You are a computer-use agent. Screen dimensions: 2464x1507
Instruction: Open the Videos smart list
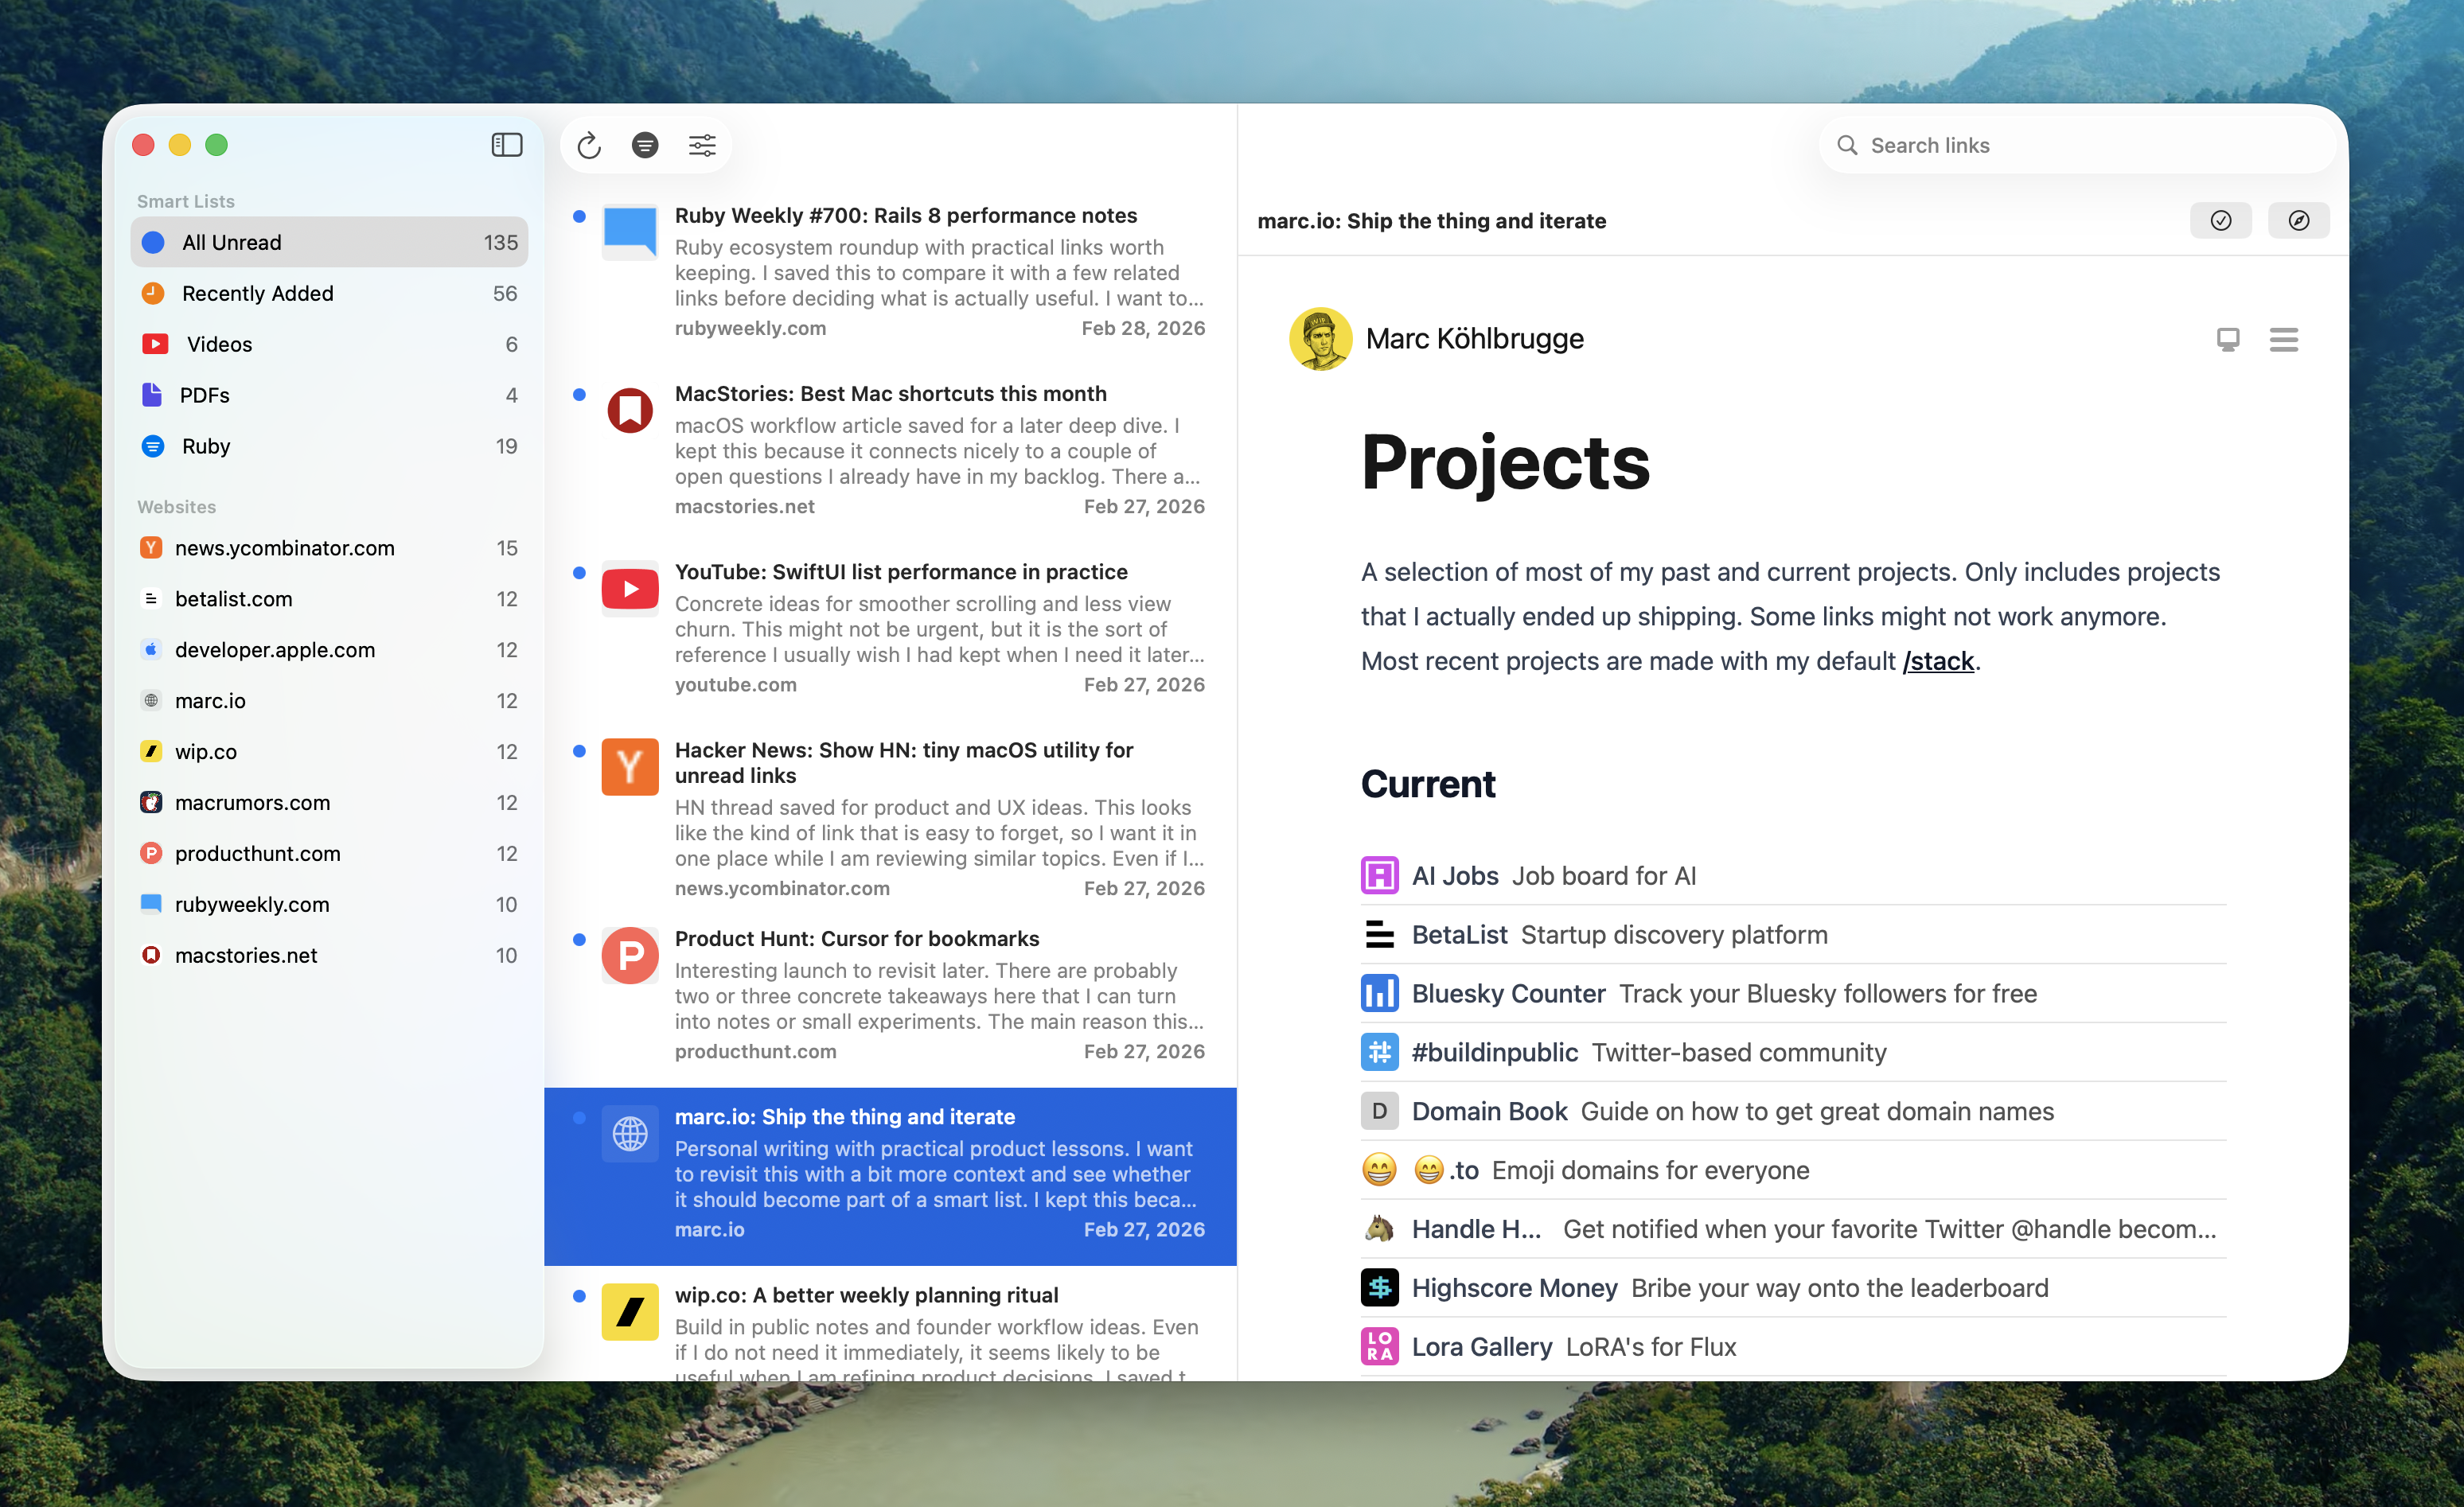pyautogui.click(x=329, y=344)
